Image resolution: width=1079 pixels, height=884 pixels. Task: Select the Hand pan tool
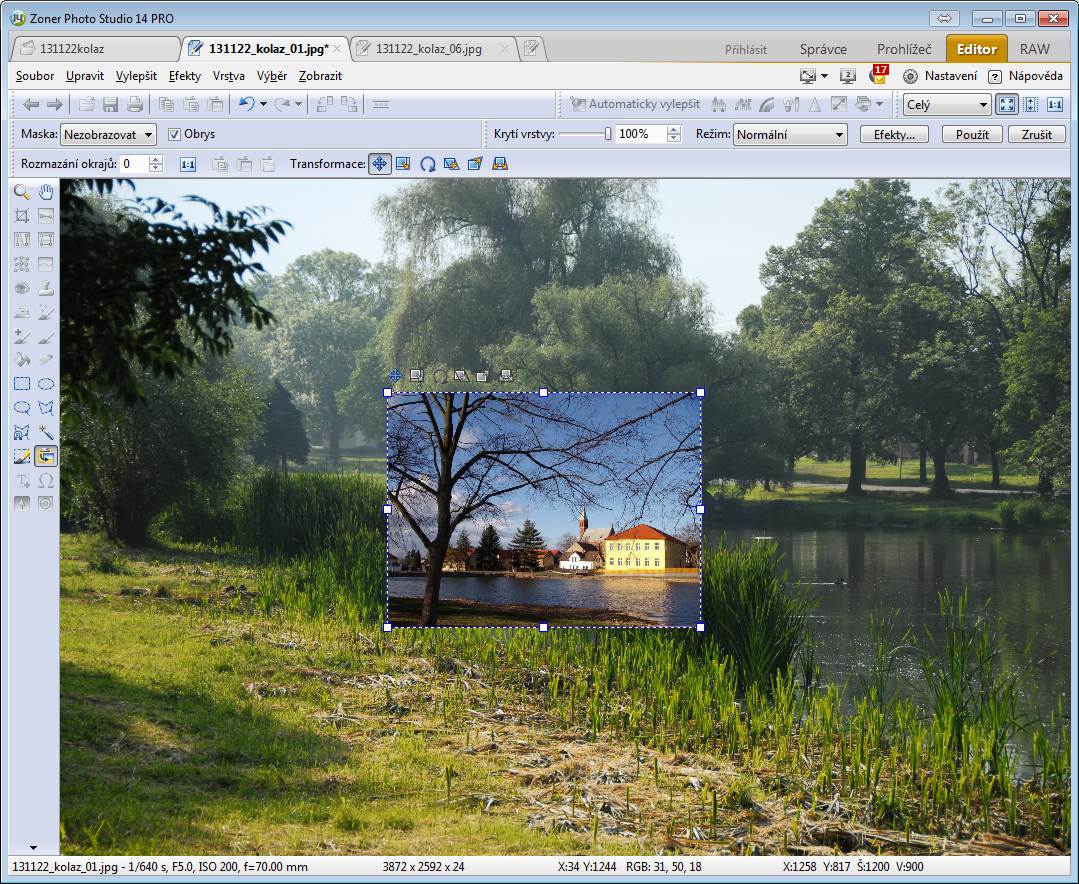pos(46,191)
